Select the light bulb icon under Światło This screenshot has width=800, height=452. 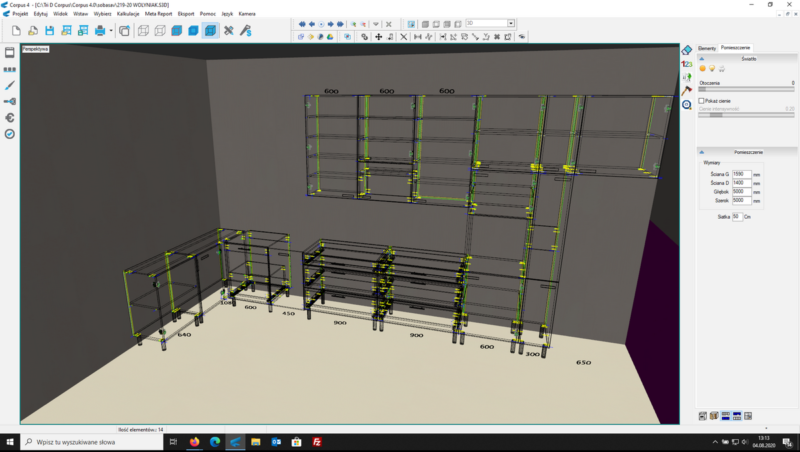711,69
